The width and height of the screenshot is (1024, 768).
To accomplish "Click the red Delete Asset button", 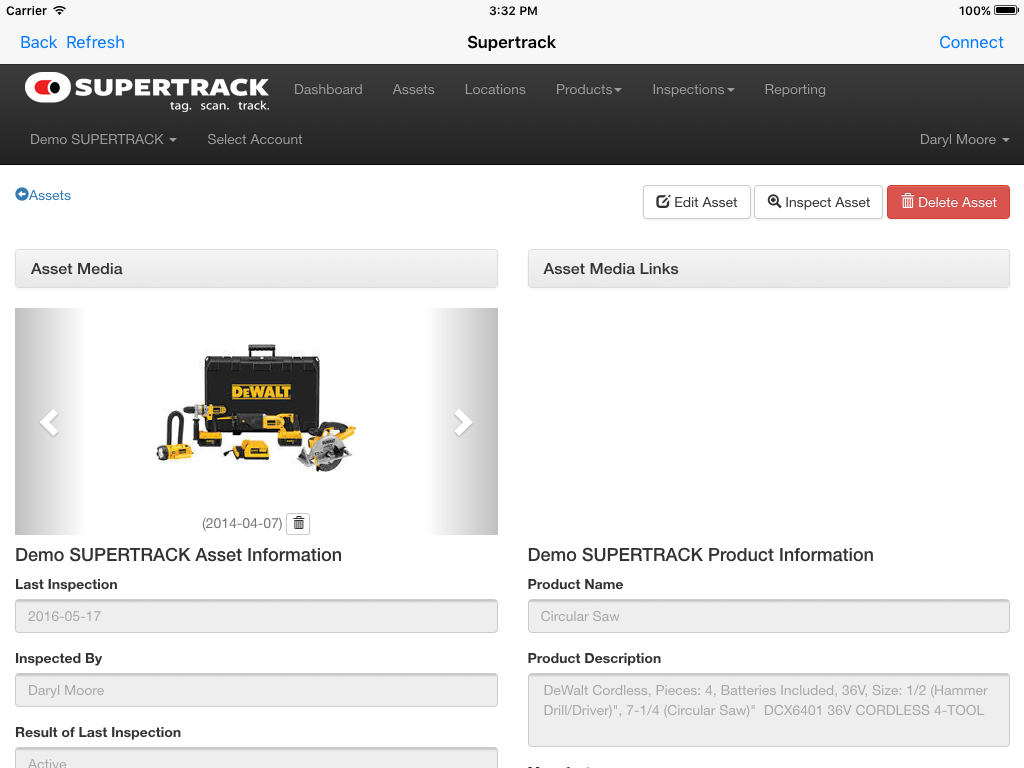I will pyautogui.click(x=948, y=202).
